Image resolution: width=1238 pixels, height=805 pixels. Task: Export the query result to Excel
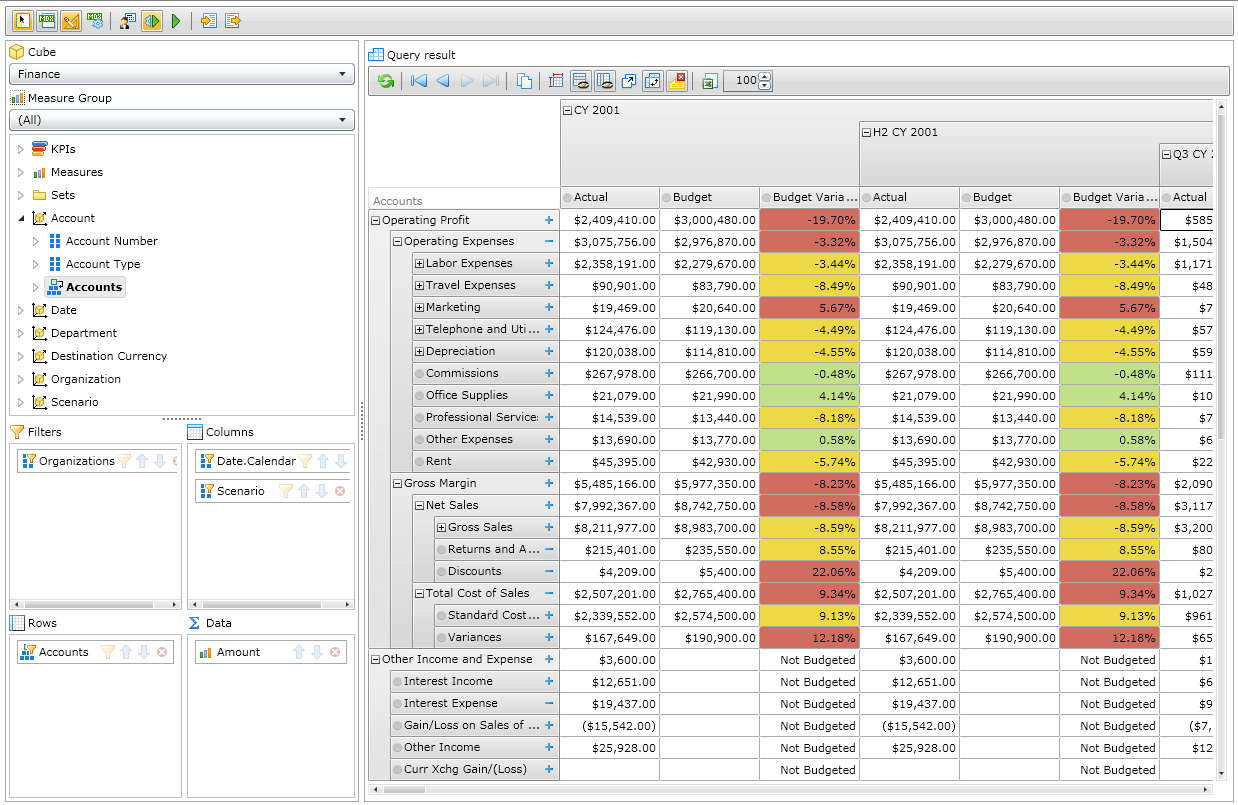coord(709,82)
